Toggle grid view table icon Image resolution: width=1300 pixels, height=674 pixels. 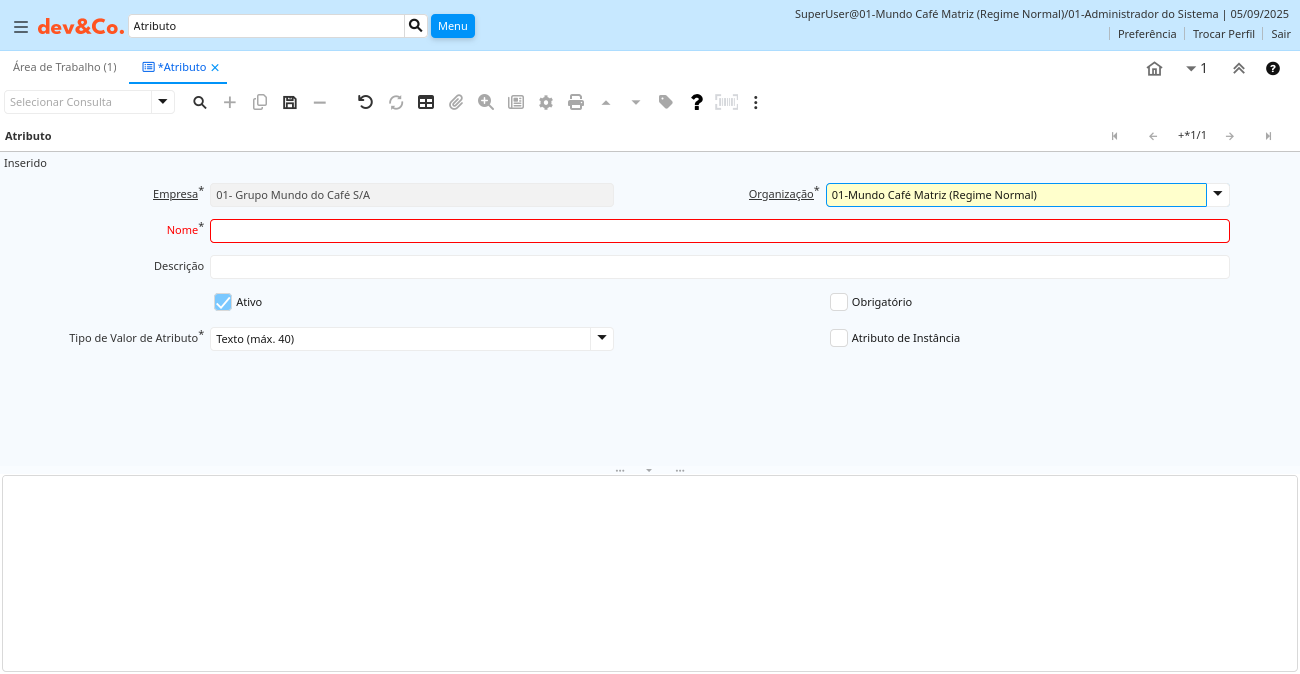(426, 102)
